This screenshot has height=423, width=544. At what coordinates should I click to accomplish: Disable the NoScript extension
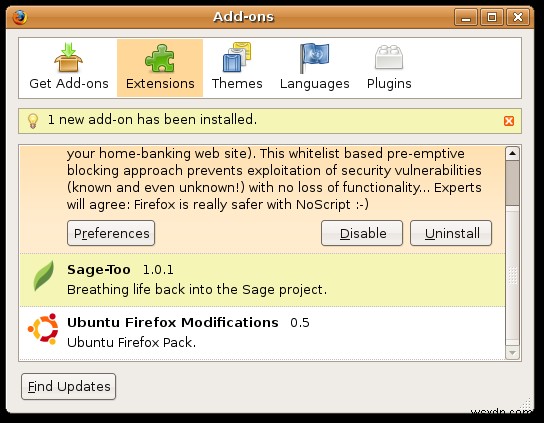click(x=362, y=233)
